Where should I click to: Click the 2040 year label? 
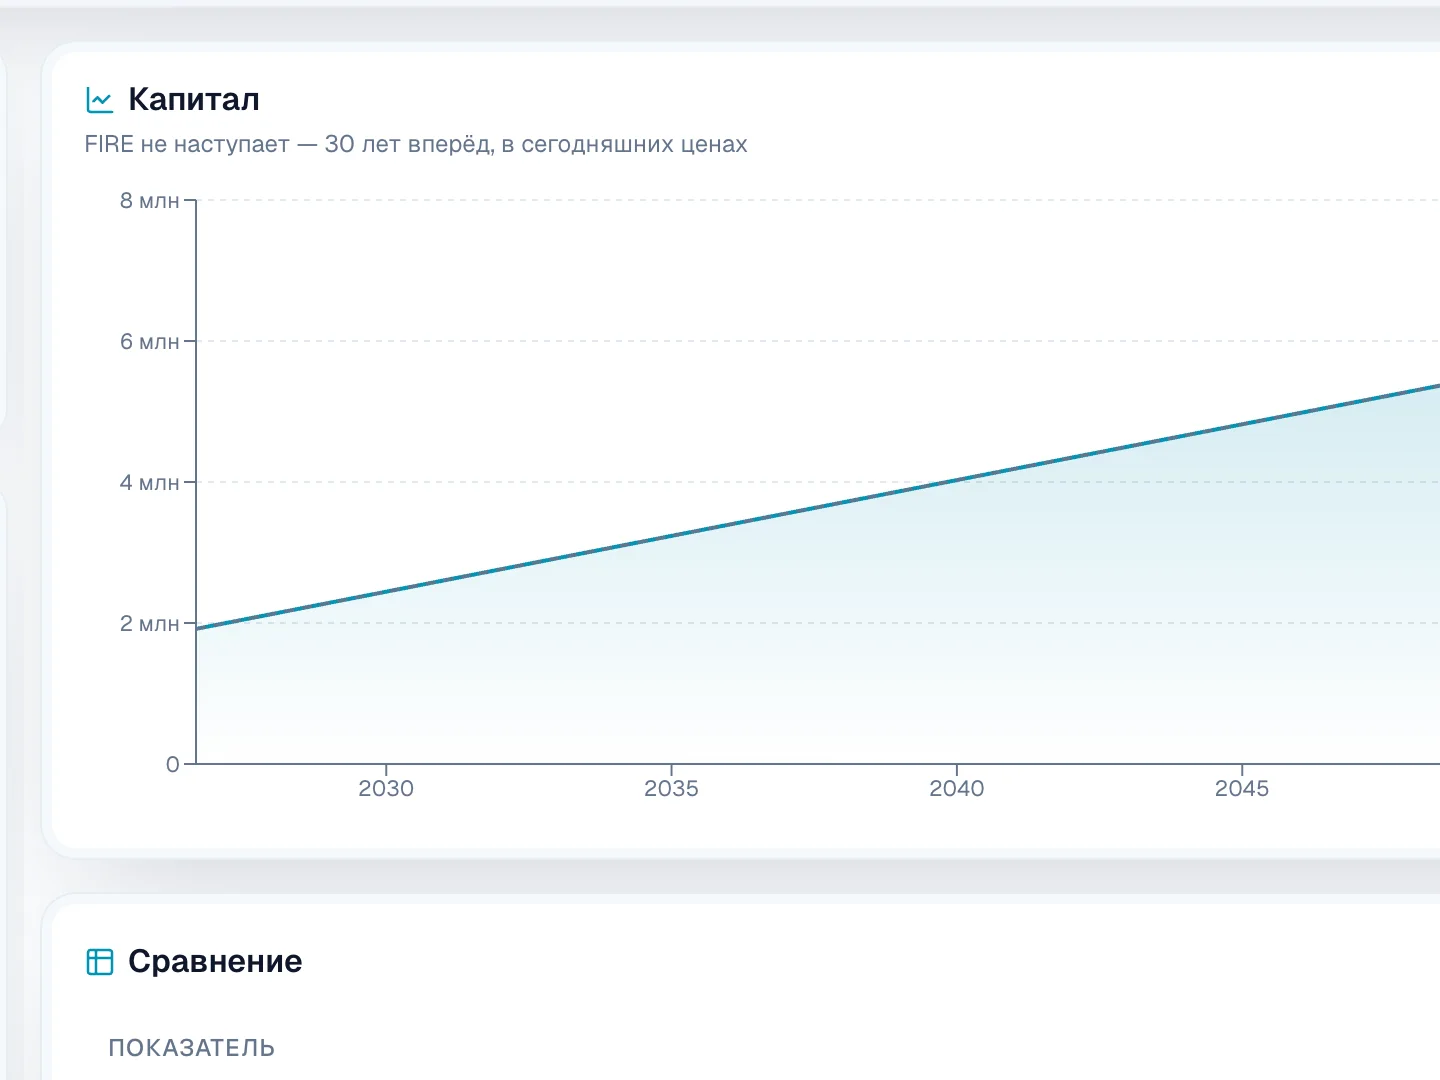(957, 788)
